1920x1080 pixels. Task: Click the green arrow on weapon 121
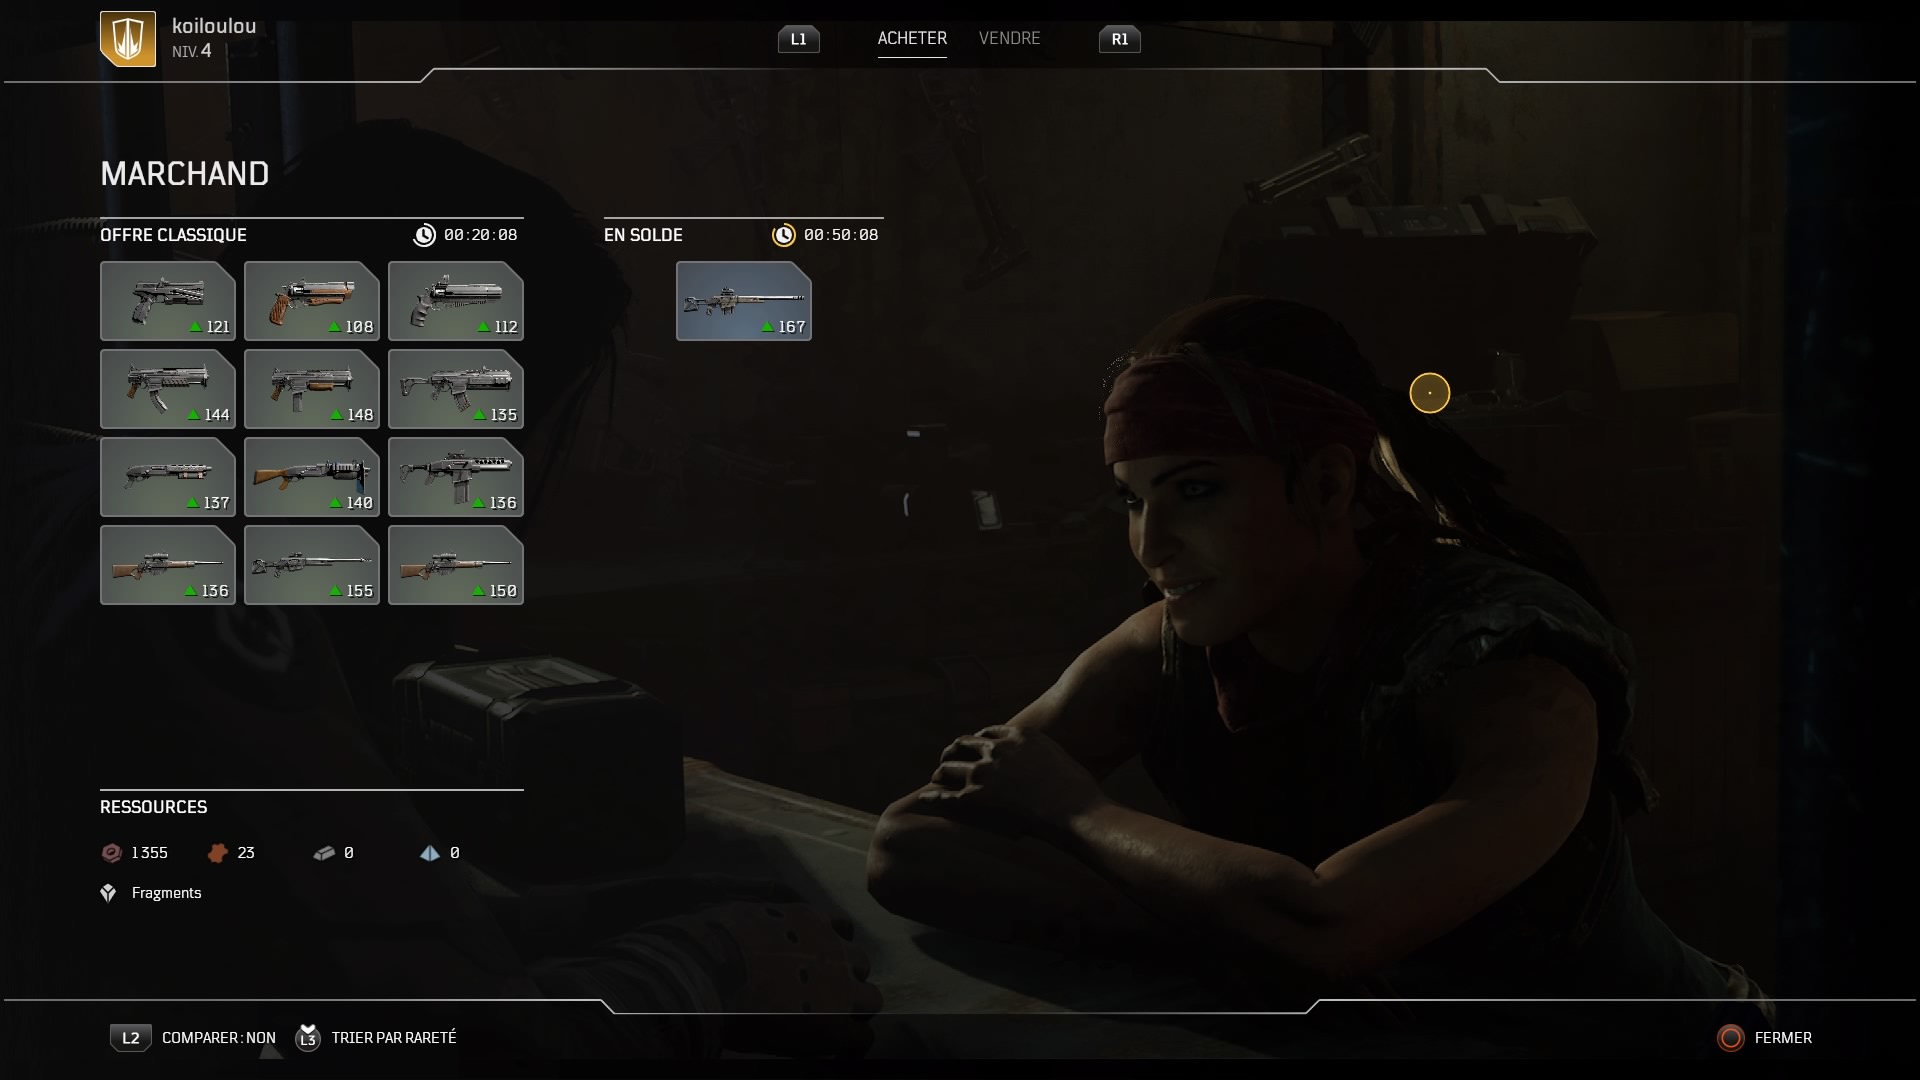tap(196, 327)
